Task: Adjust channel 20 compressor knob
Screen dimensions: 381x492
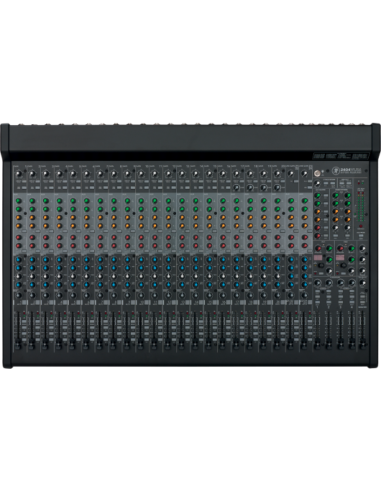Action: coord(277,188)
